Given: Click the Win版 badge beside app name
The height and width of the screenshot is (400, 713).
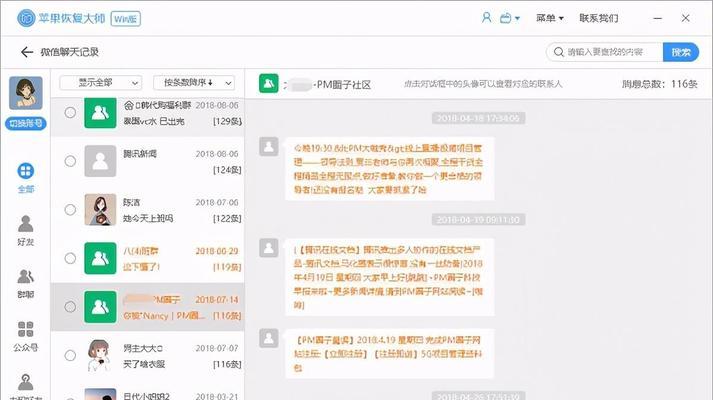Looking at the screenshot, I should tap(126, 19).
